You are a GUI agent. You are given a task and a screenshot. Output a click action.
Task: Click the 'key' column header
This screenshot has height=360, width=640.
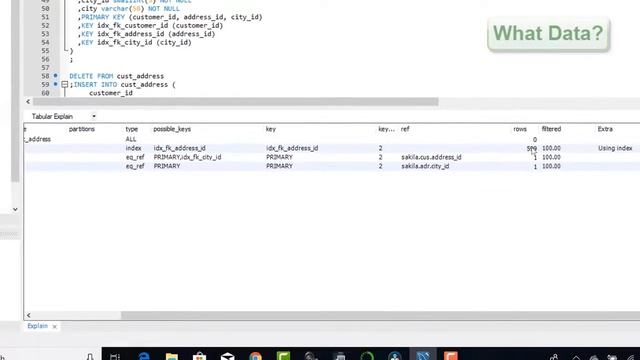[271, 129]
